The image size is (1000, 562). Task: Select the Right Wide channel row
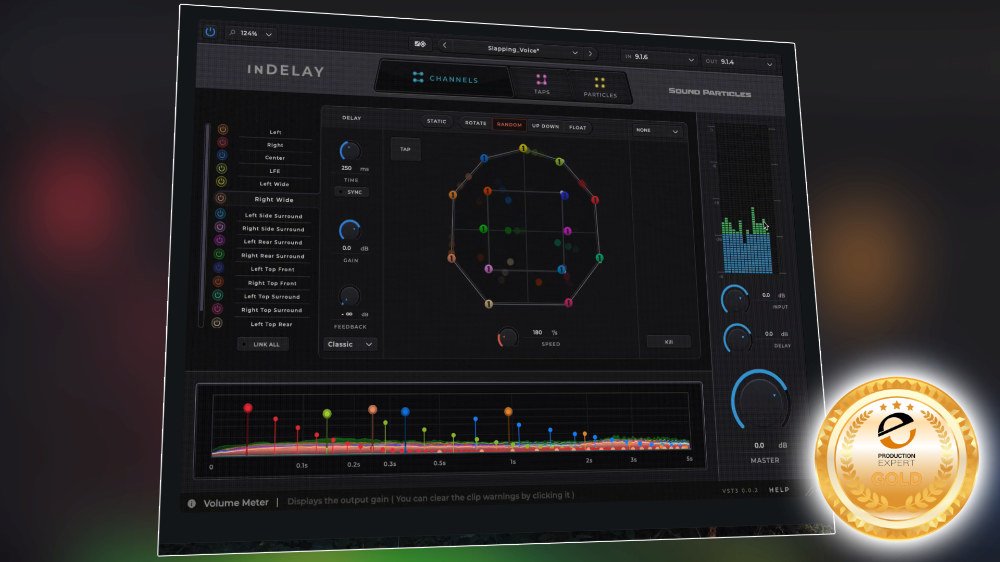(x=266, y=199)
